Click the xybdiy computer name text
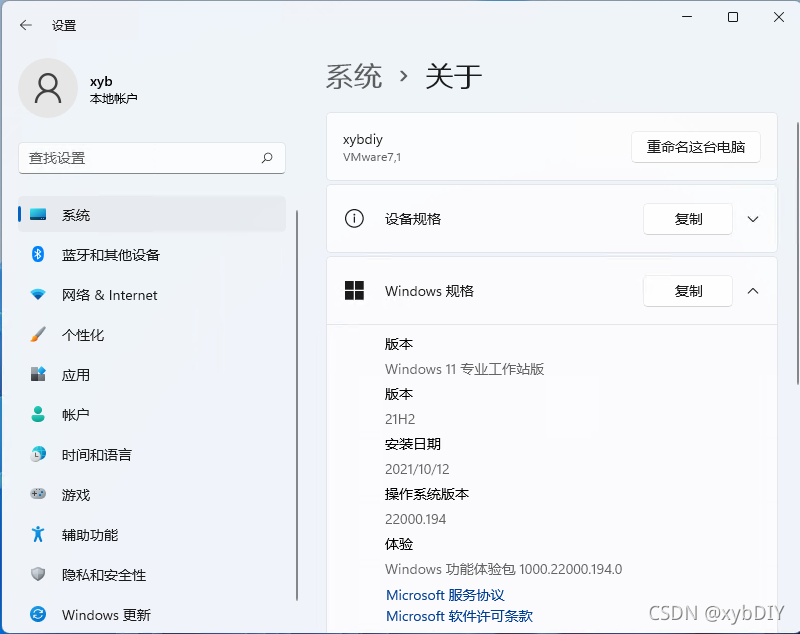This screenshot has width=800, height=634. (x=363, y=139)
